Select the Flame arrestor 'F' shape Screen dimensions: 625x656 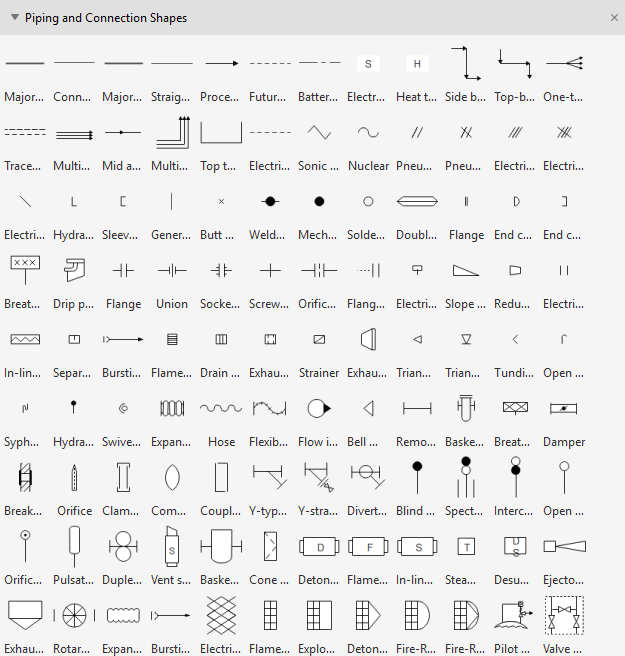pos(368,546)
